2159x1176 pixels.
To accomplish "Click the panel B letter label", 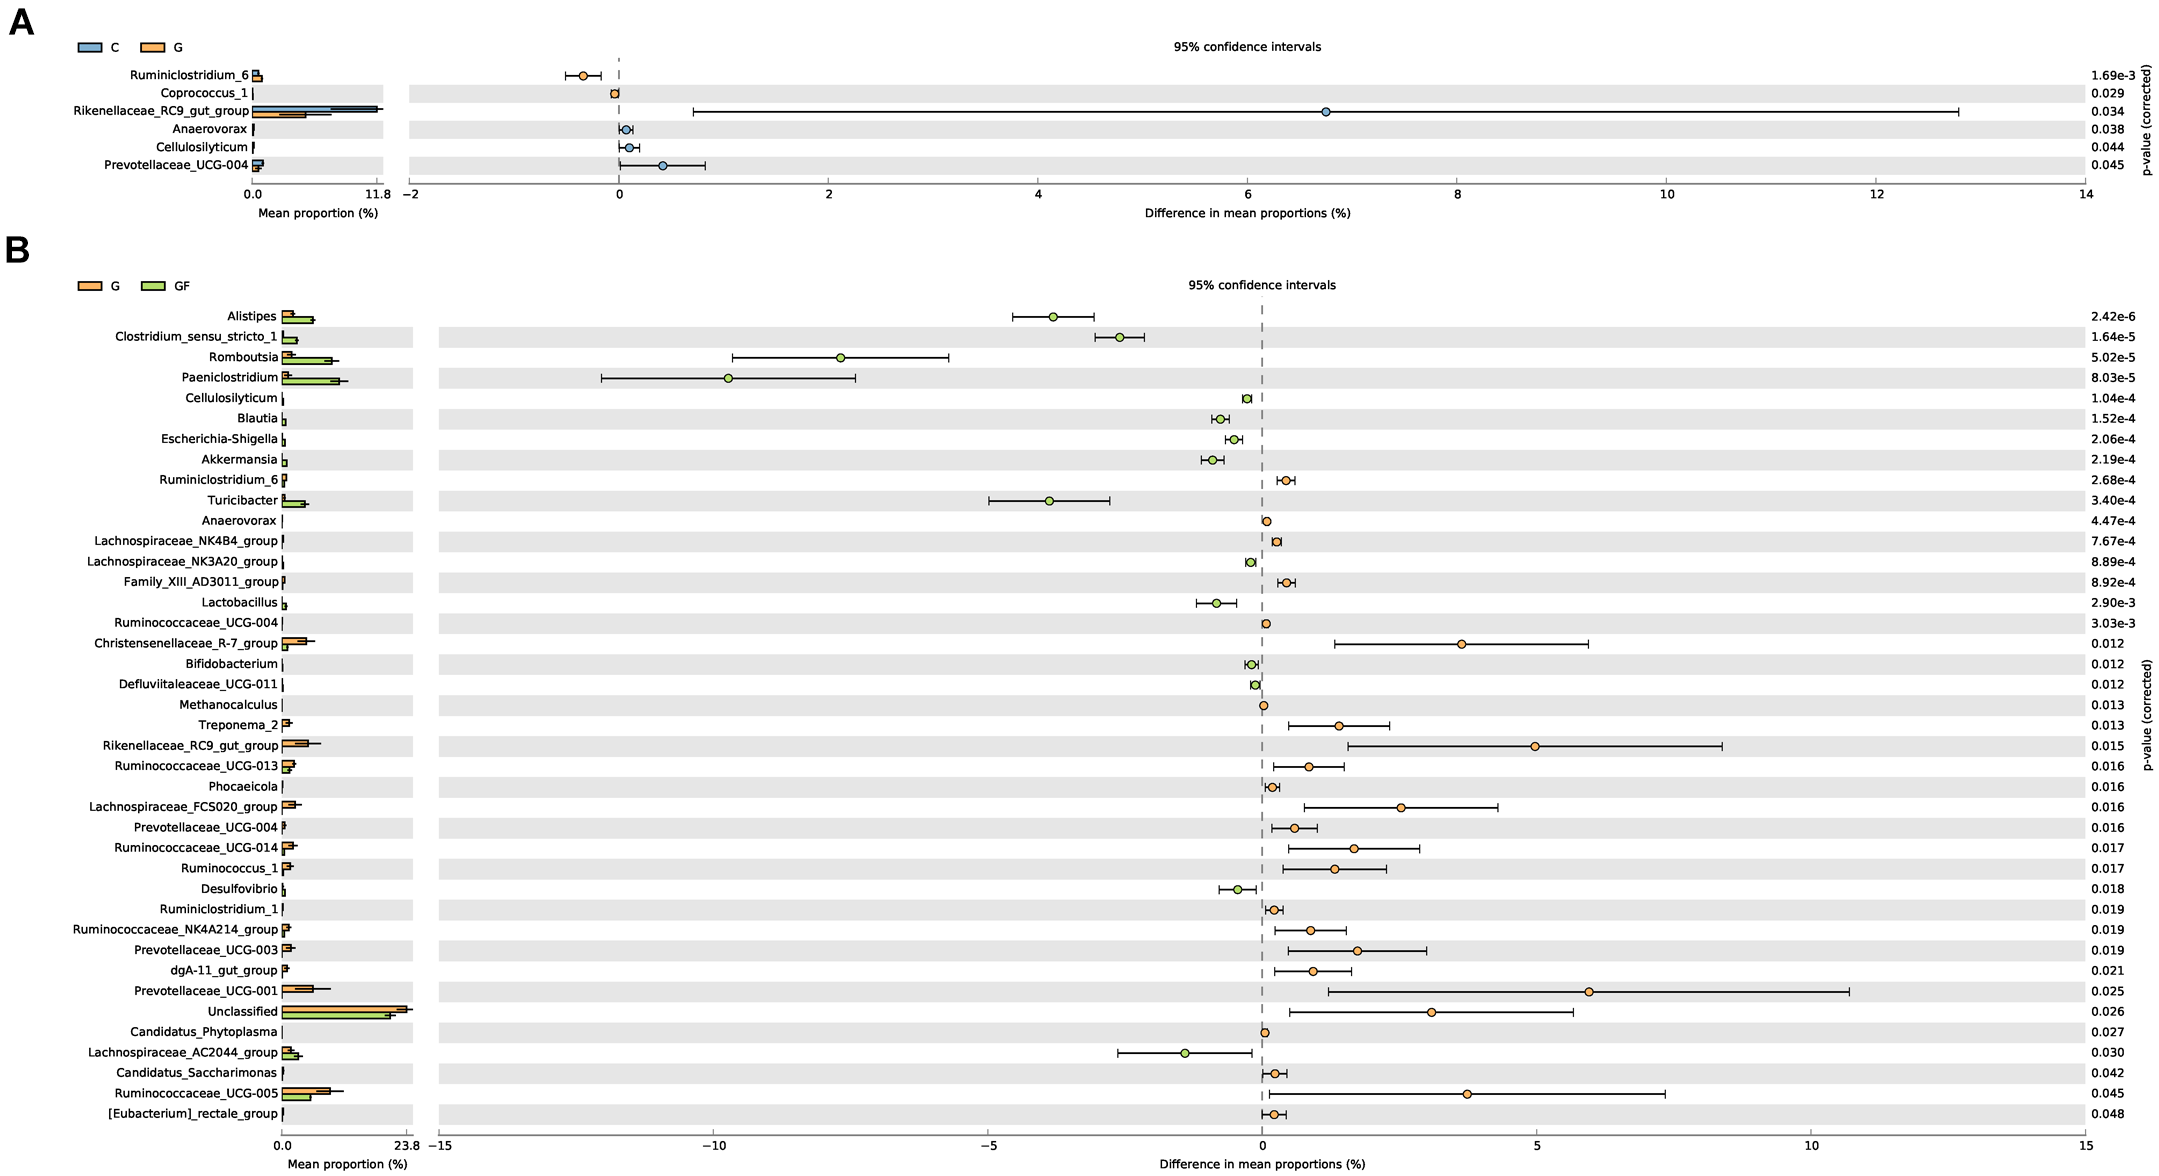I will [17, 250].
